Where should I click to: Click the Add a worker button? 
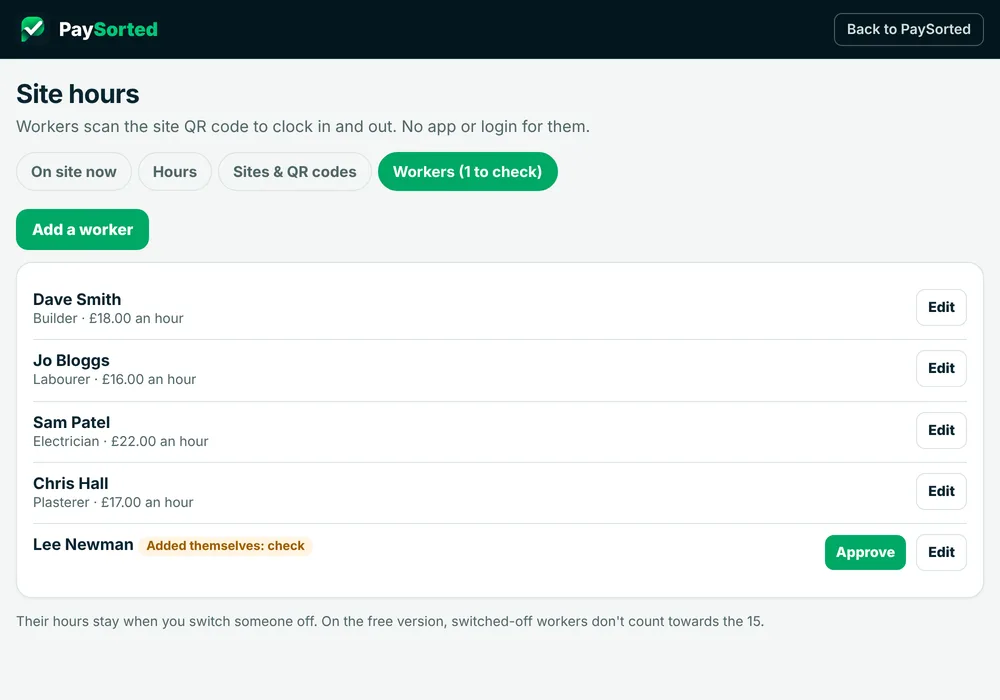point(82,230)
